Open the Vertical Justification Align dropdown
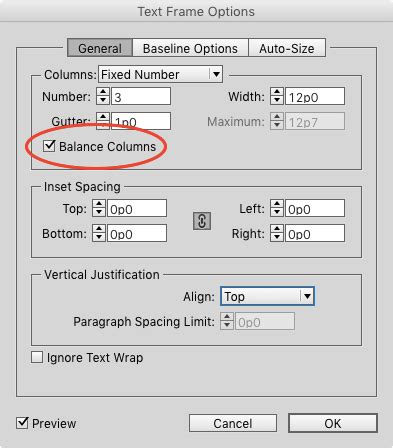This screenshot has width=393, height=448. 267,296
